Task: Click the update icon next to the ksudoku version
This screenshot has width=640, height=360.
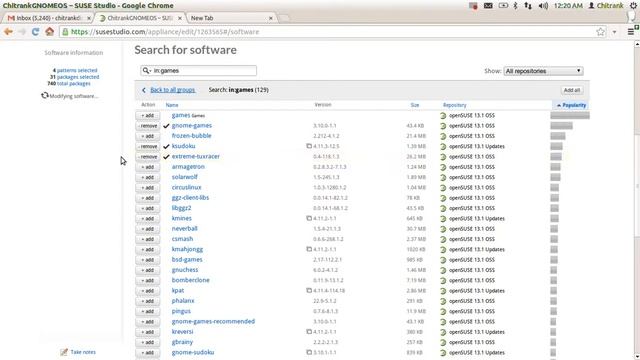Action: tap(309, 146)
